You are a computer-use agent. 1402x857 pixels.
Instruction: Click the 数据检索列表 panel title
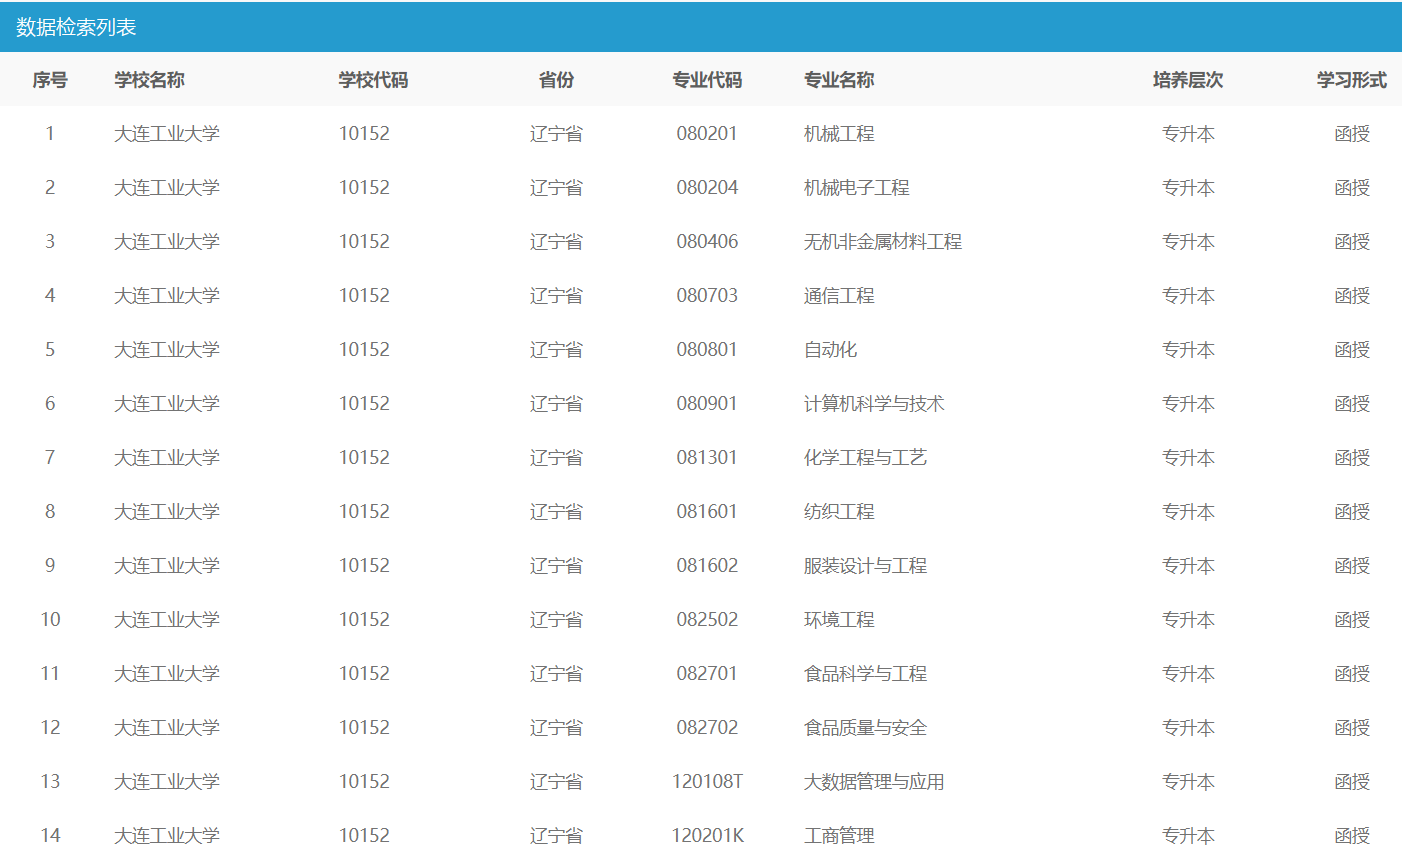pyautogui.click(x=76, y=27)
